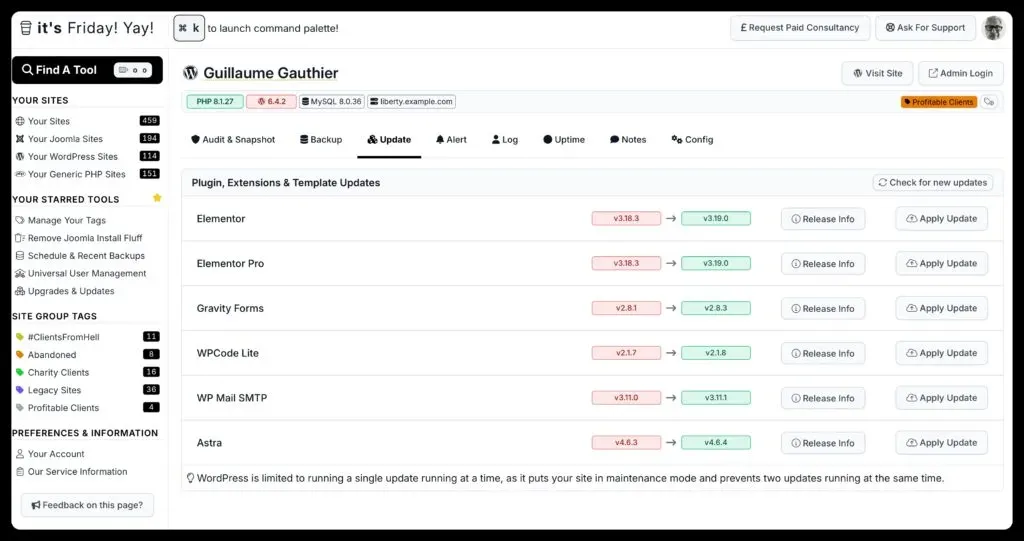The width and height of the screenshot is (1024, 541).
Task: Open Release Info for Gravity Forms
Action: point(823,308)
